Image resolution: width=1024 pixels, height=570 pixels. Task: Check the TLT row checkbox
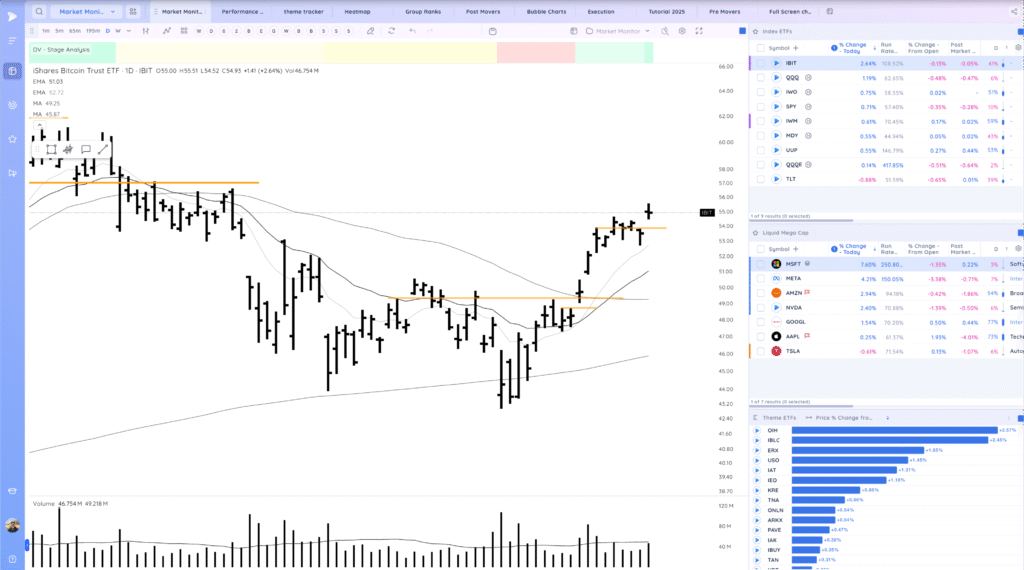click(761, 179)
